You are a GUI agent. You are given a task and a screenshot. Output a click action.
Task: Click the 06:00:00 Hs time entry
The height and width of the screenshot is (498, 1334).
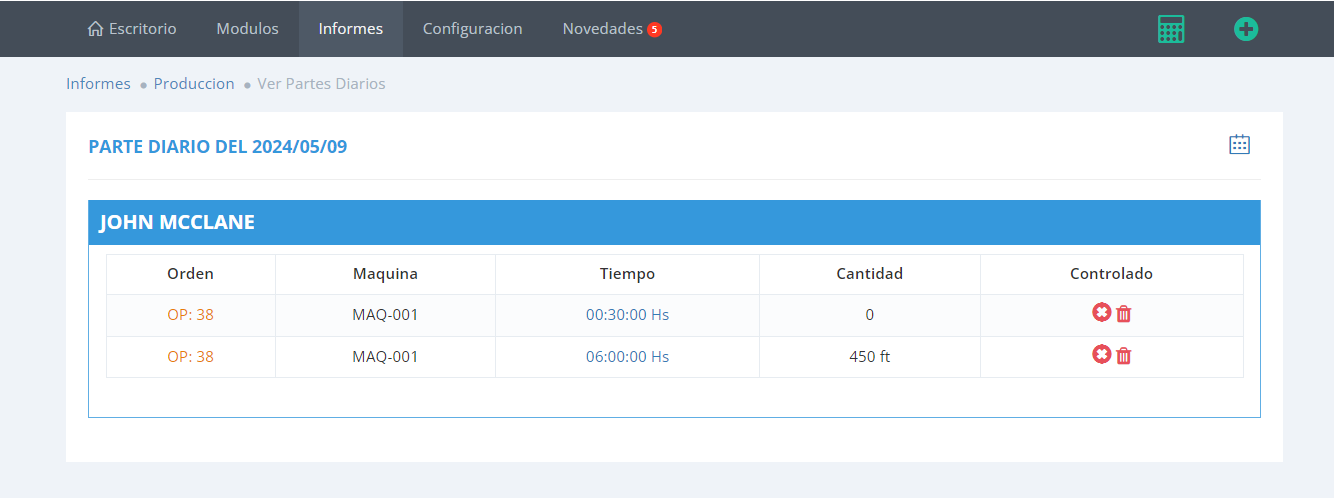[627, 357]
